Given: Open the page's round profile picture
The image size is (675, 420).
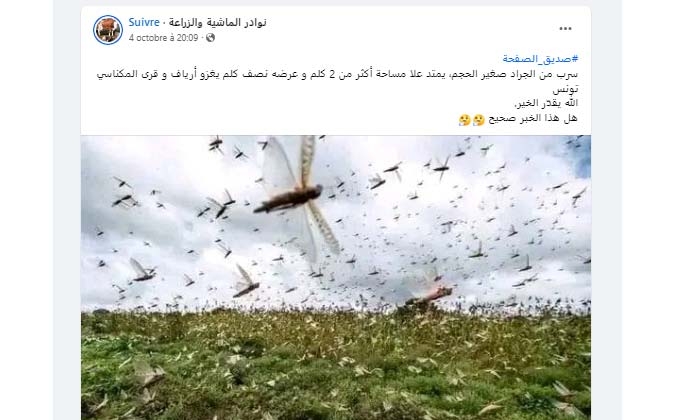Looking at the screenshot, I should [108, 30].
